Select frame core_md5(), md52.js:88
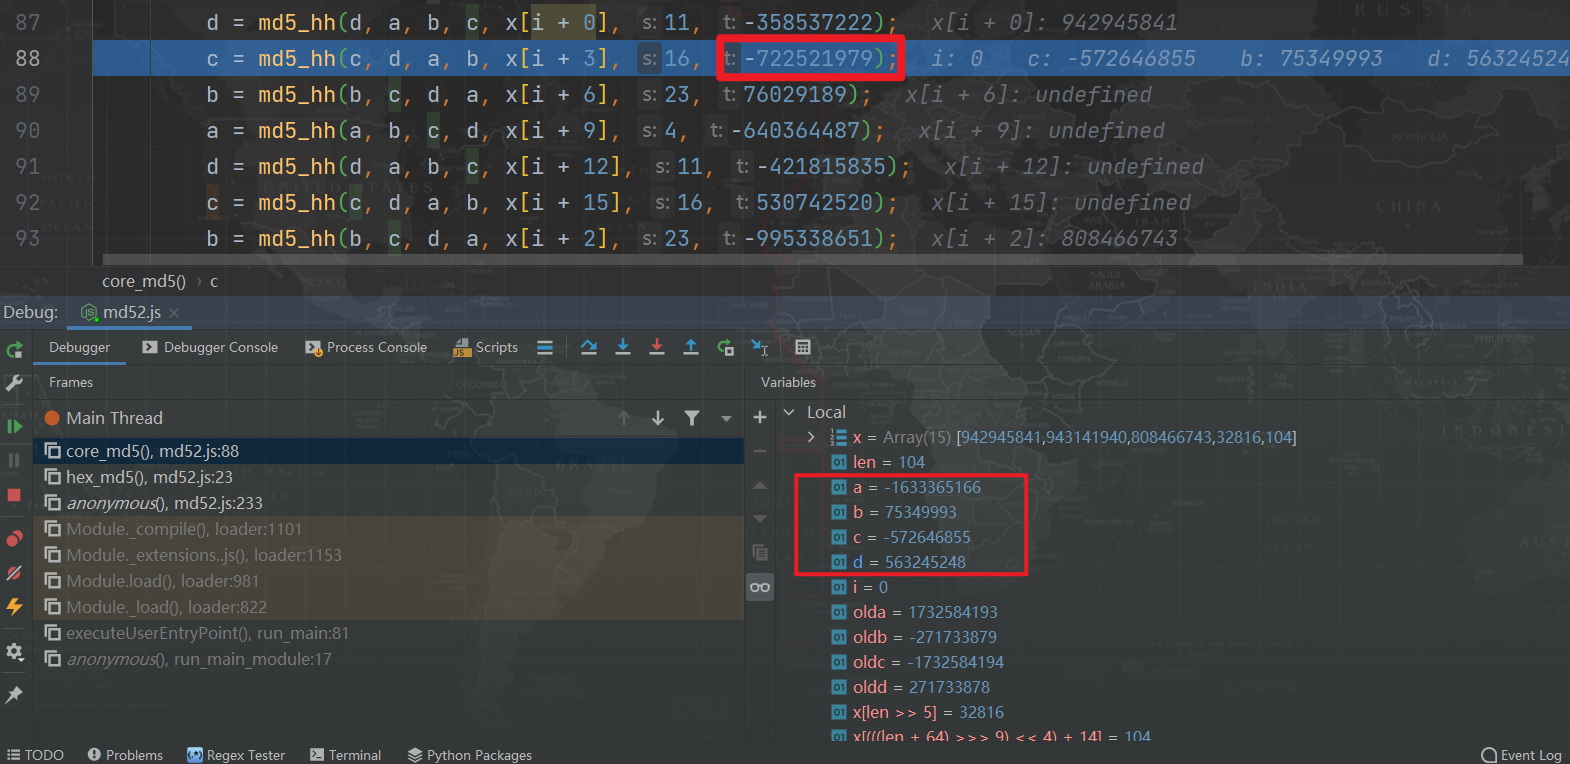 pos(389,451)
